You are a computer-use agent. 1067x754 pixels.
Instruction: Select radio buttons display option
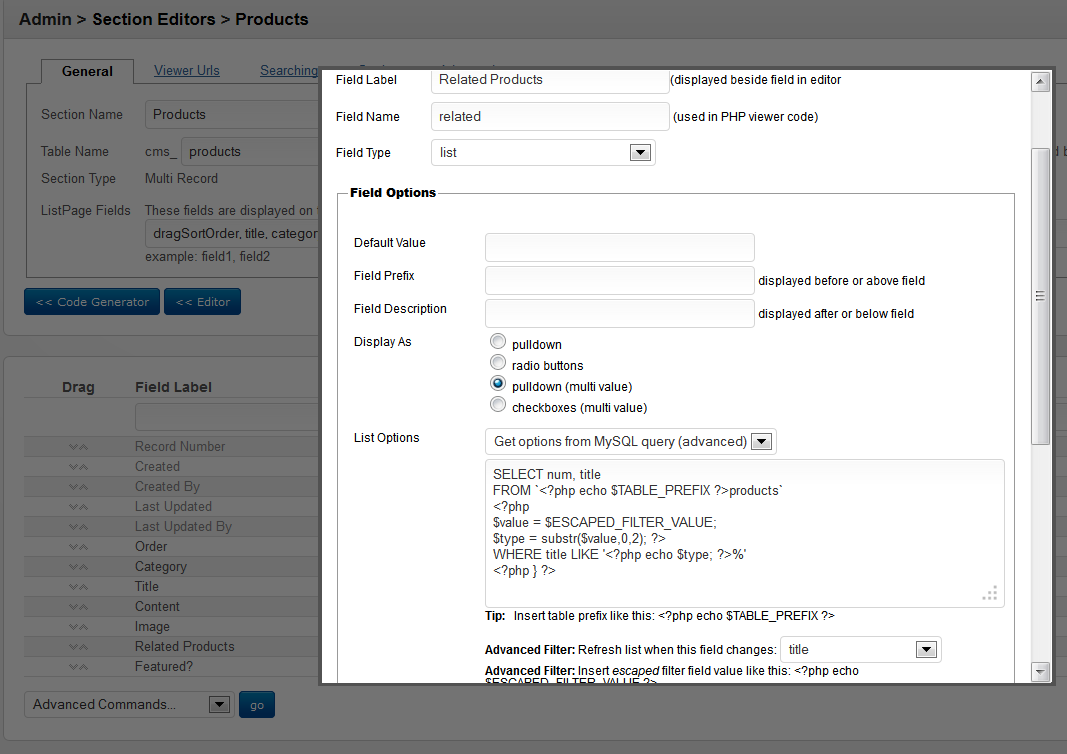(x=498, y=363)
